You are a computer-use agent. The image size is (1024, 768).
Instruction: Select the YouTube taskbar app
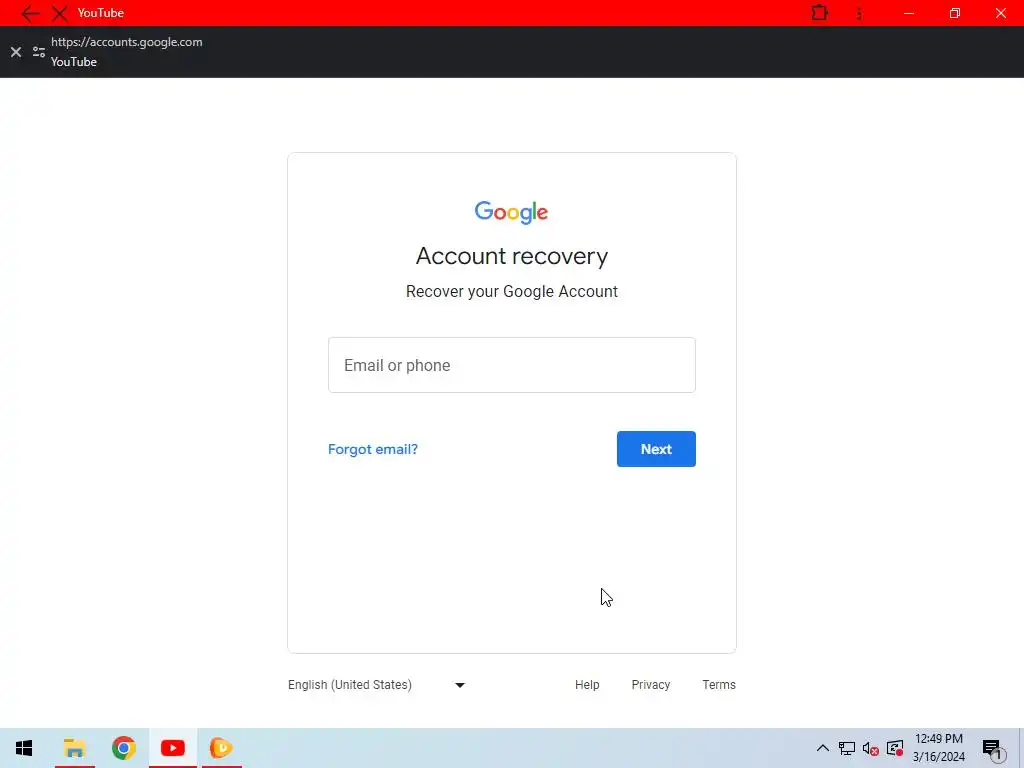(172, 748)
